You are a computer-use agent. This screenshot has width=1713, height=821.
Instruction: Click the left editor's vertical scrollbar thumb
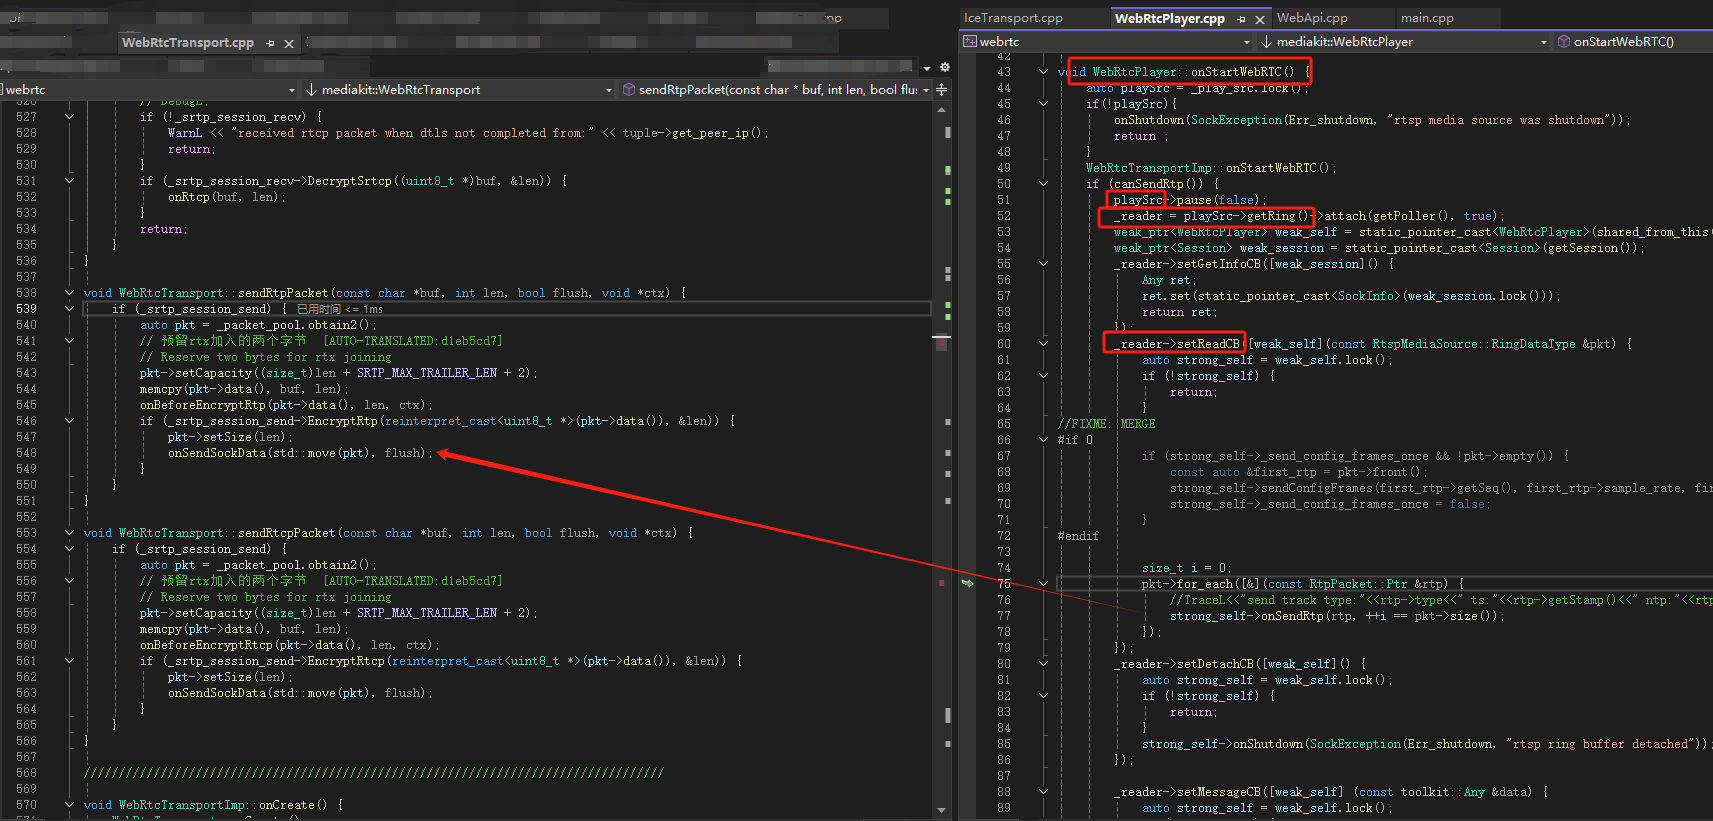pyautogui.click(x=941, y=341)
